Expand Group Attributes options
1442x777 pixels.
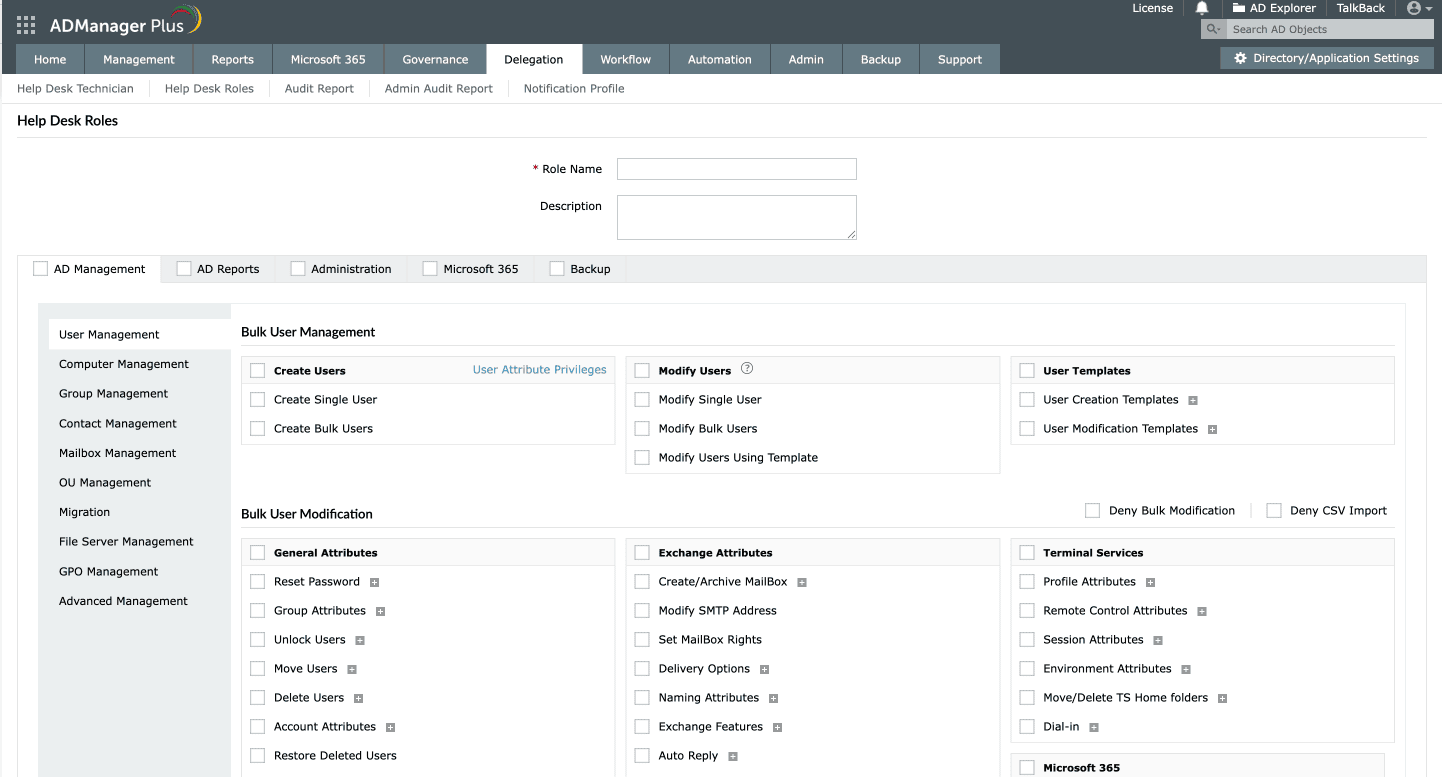point(380,611)
